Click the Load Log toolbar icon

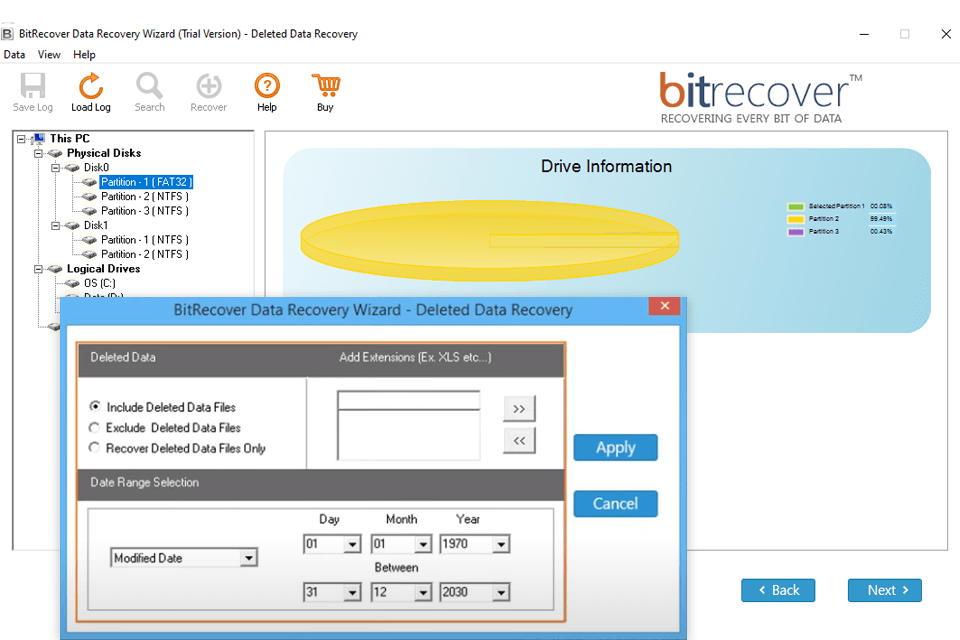tap(91, 86)
